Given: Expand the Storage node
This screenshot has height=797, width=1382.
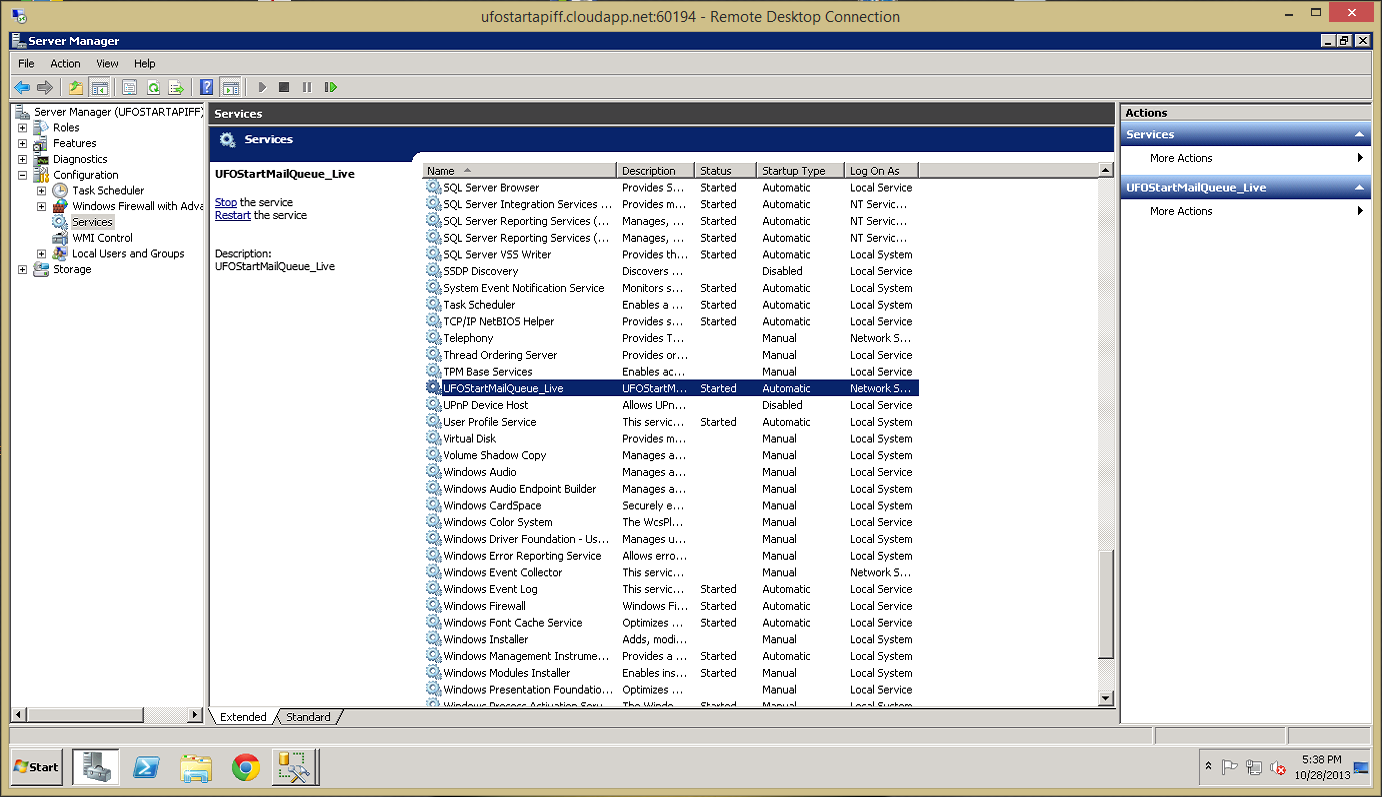Looking at the screenshot, I should [x=23, y=270].
